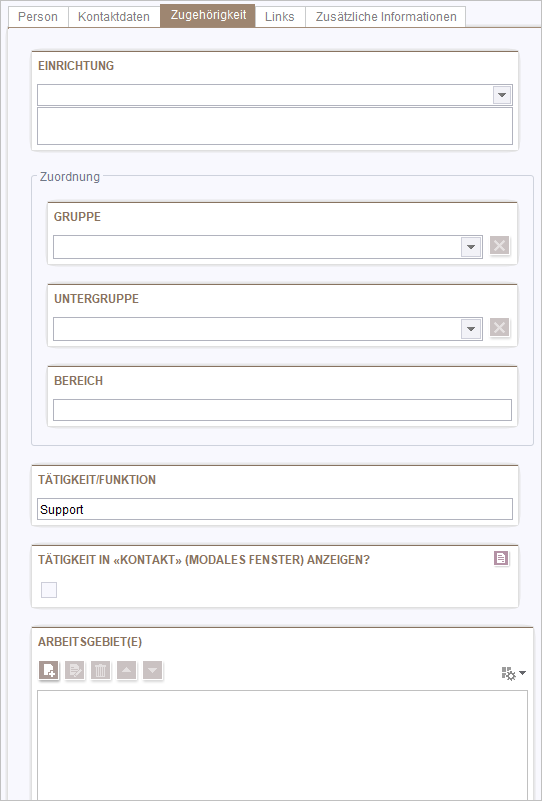Switch to the Person tab
This screenshot has width=542, height=801.
coord(38,16)
